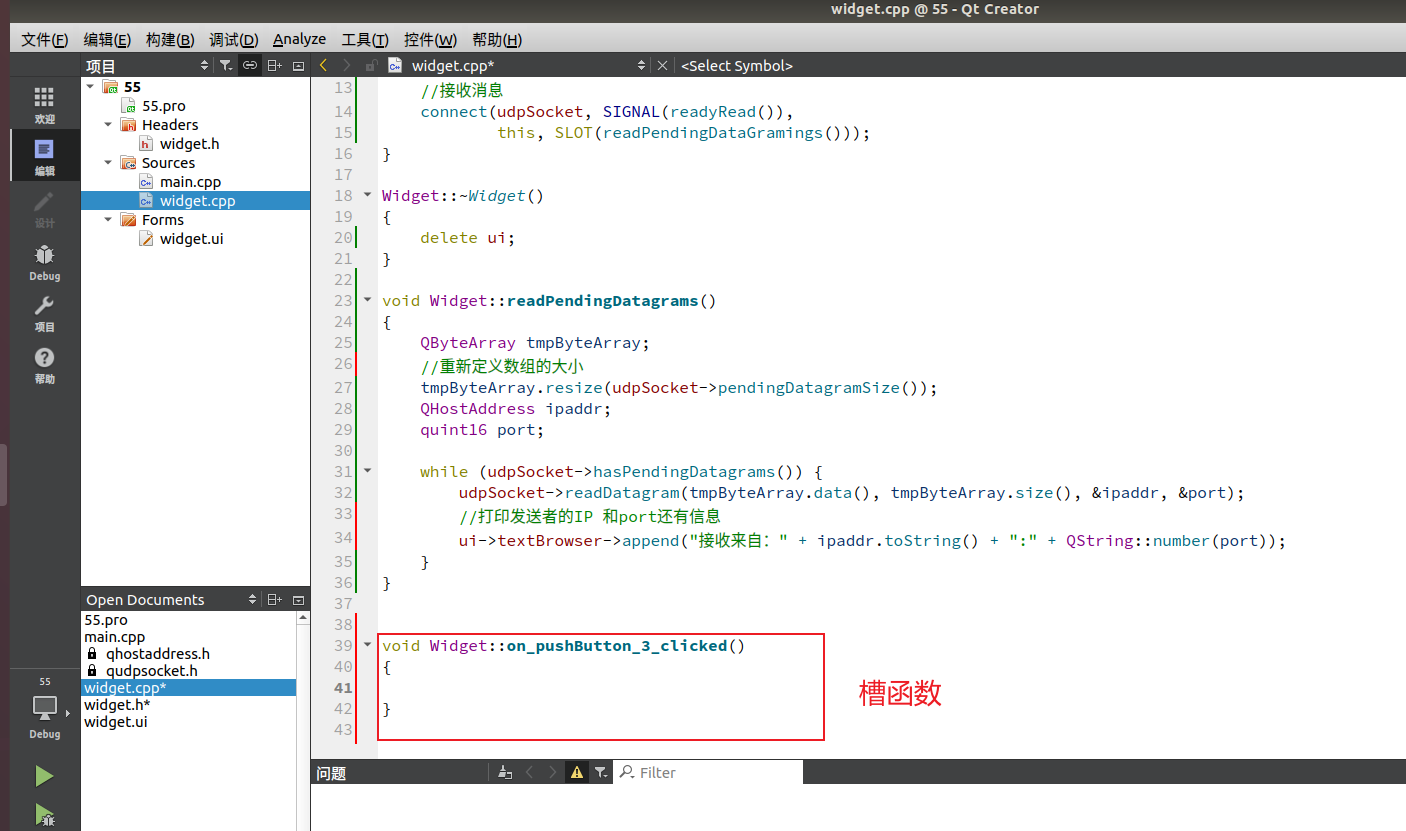1406x831 pixels.
Task: Collapse the Forms folder
Action: tap(108, 220)
